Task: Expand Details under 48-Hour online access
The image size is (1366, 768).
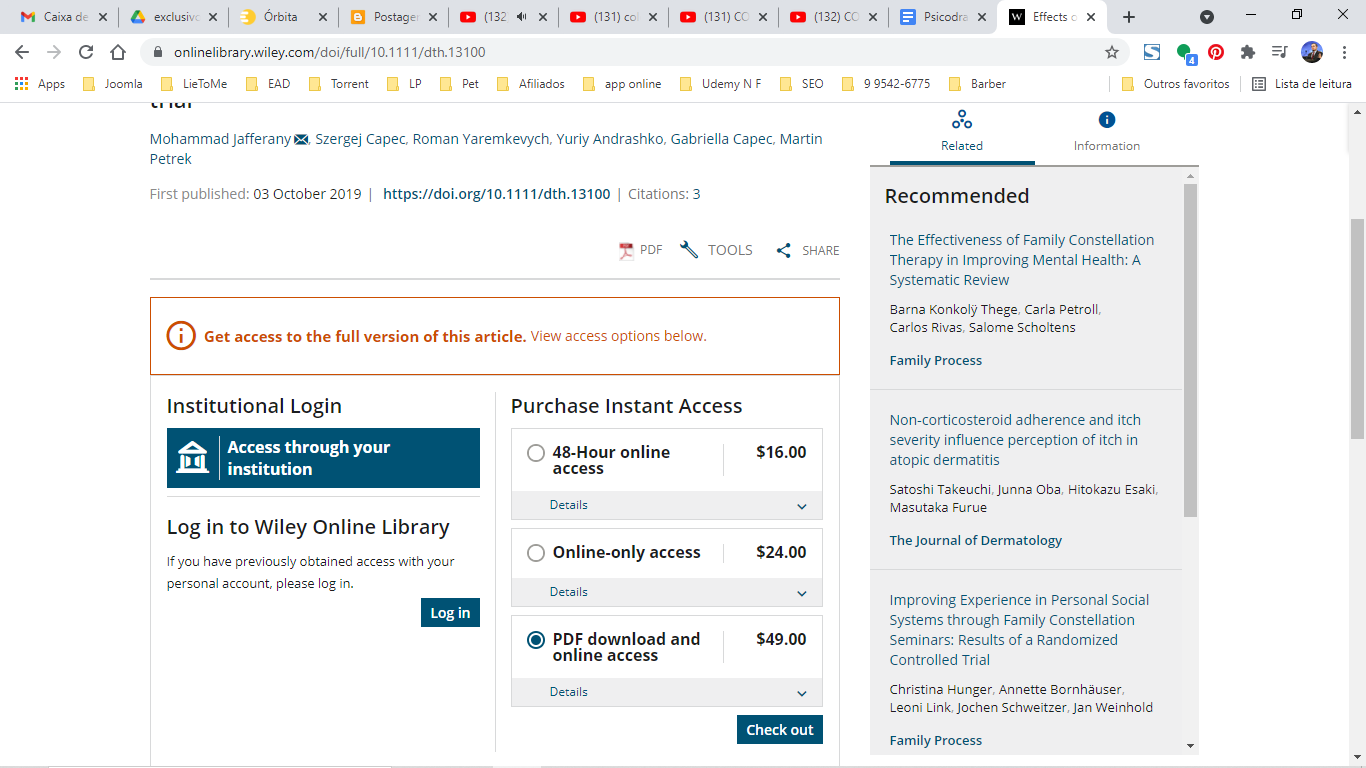Action: point(667,505)
